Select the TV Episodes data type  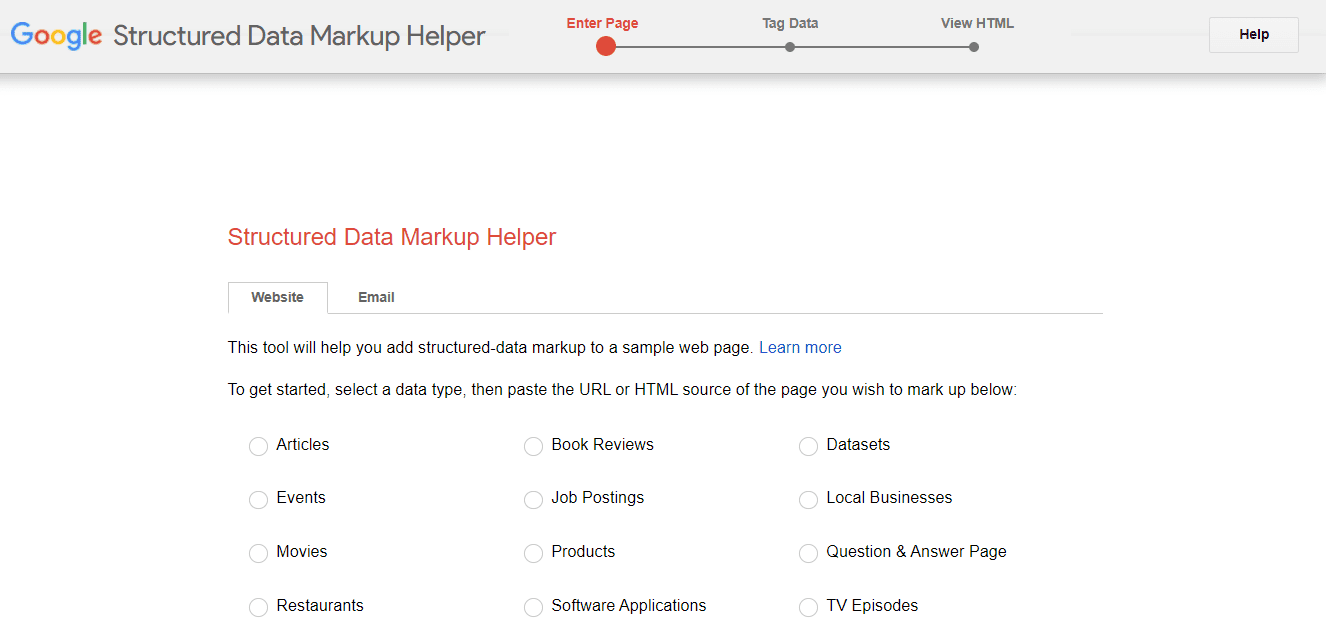[x=808, y=607]
